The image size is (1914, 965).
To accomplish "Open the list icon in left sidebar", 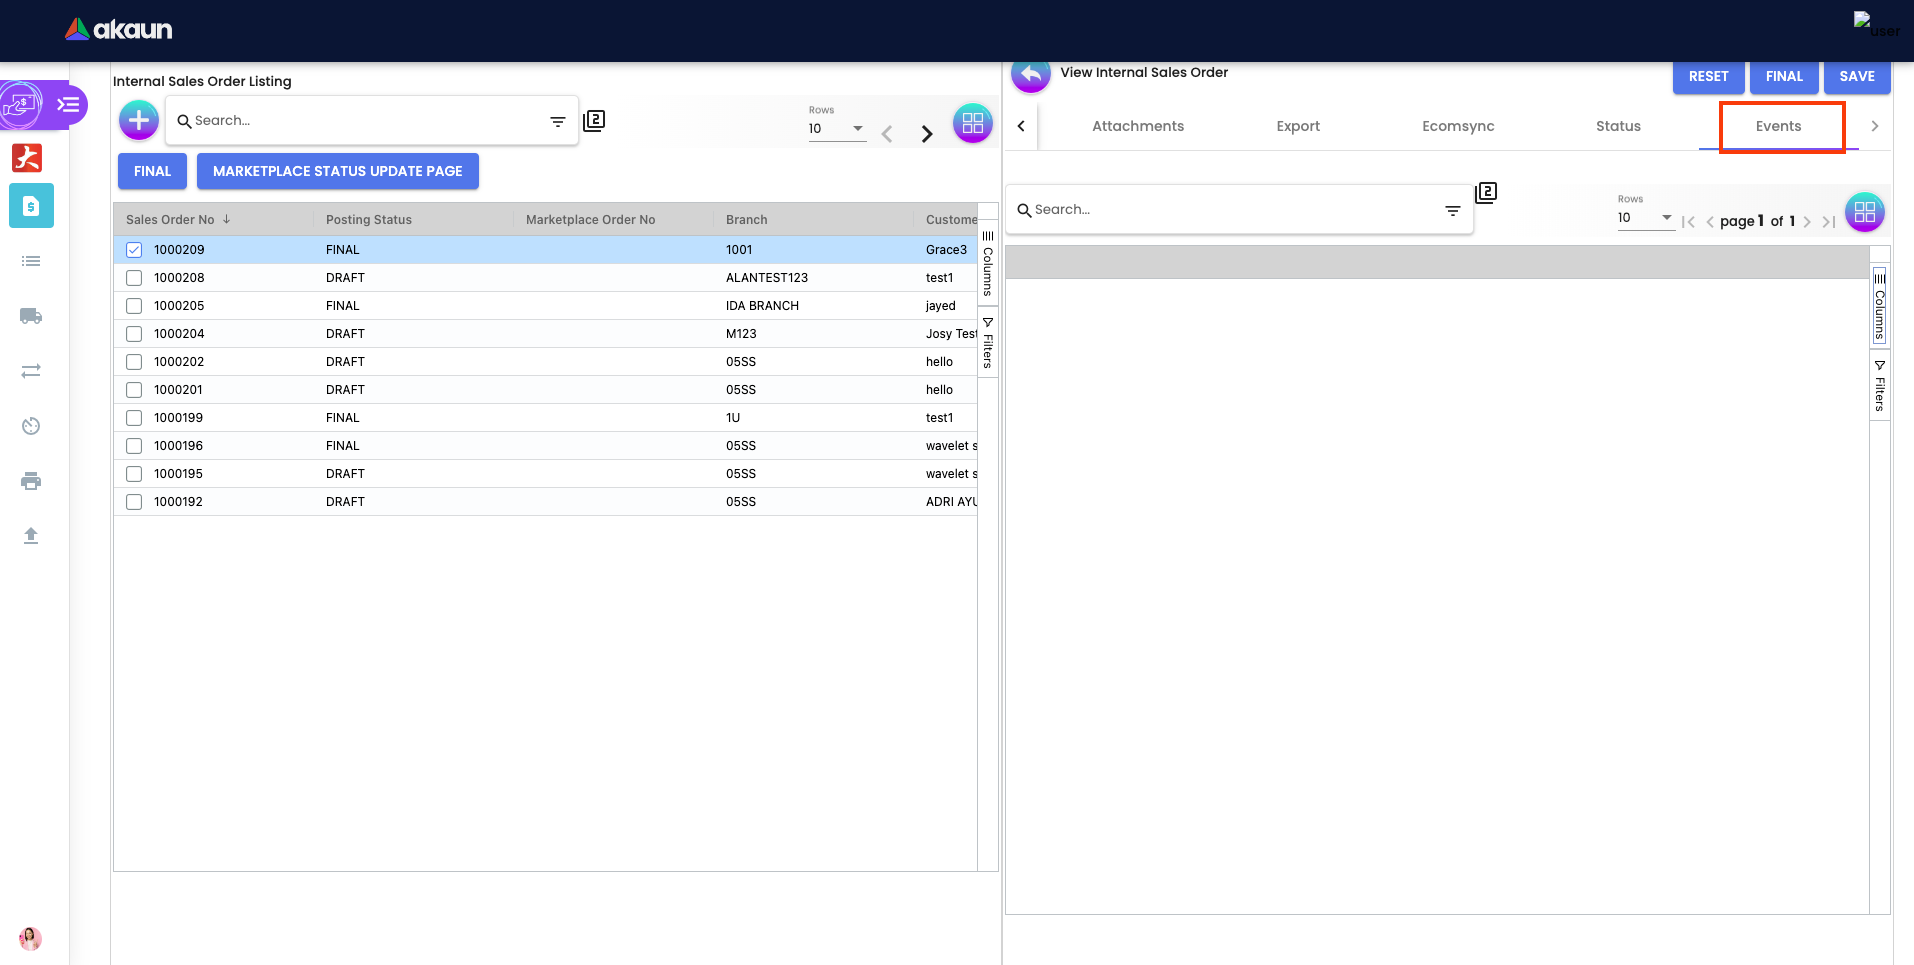I will 31,261.
